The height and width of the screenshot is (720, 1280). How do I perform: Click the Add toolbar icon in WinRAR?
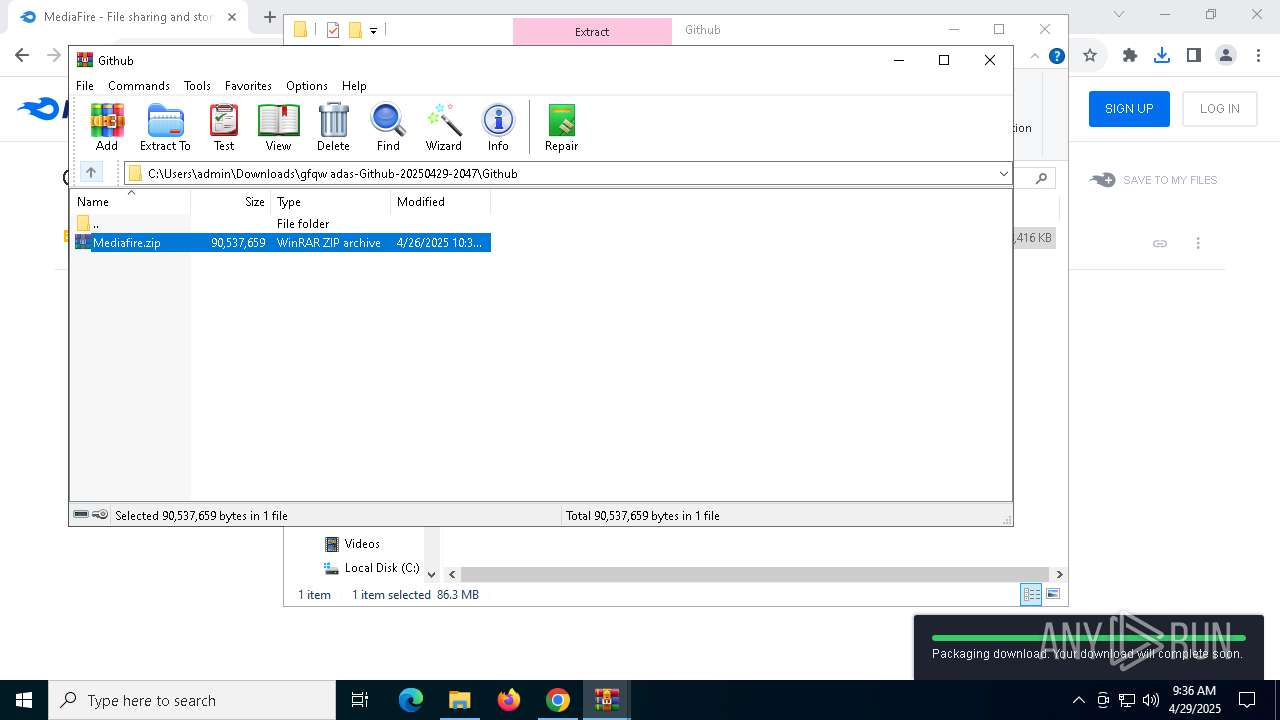point(107,127)
